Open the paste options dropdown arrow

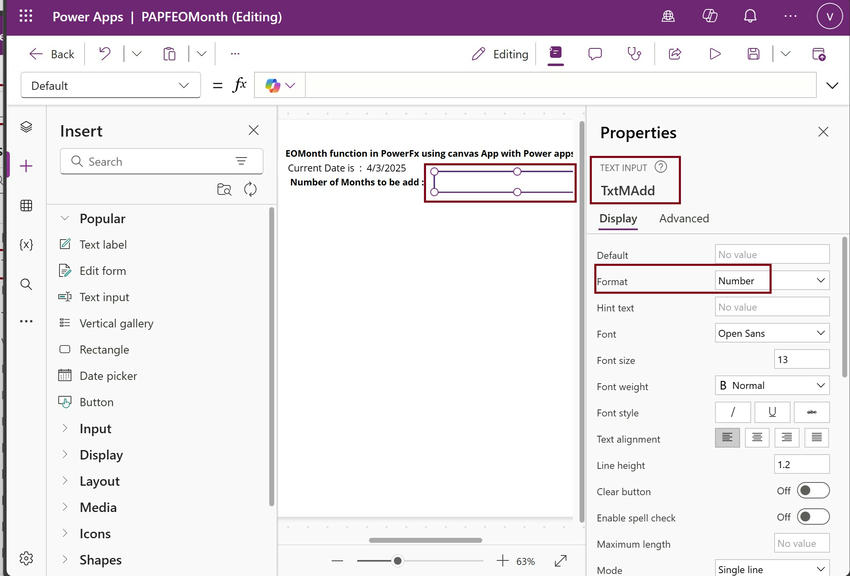(202, 54)
